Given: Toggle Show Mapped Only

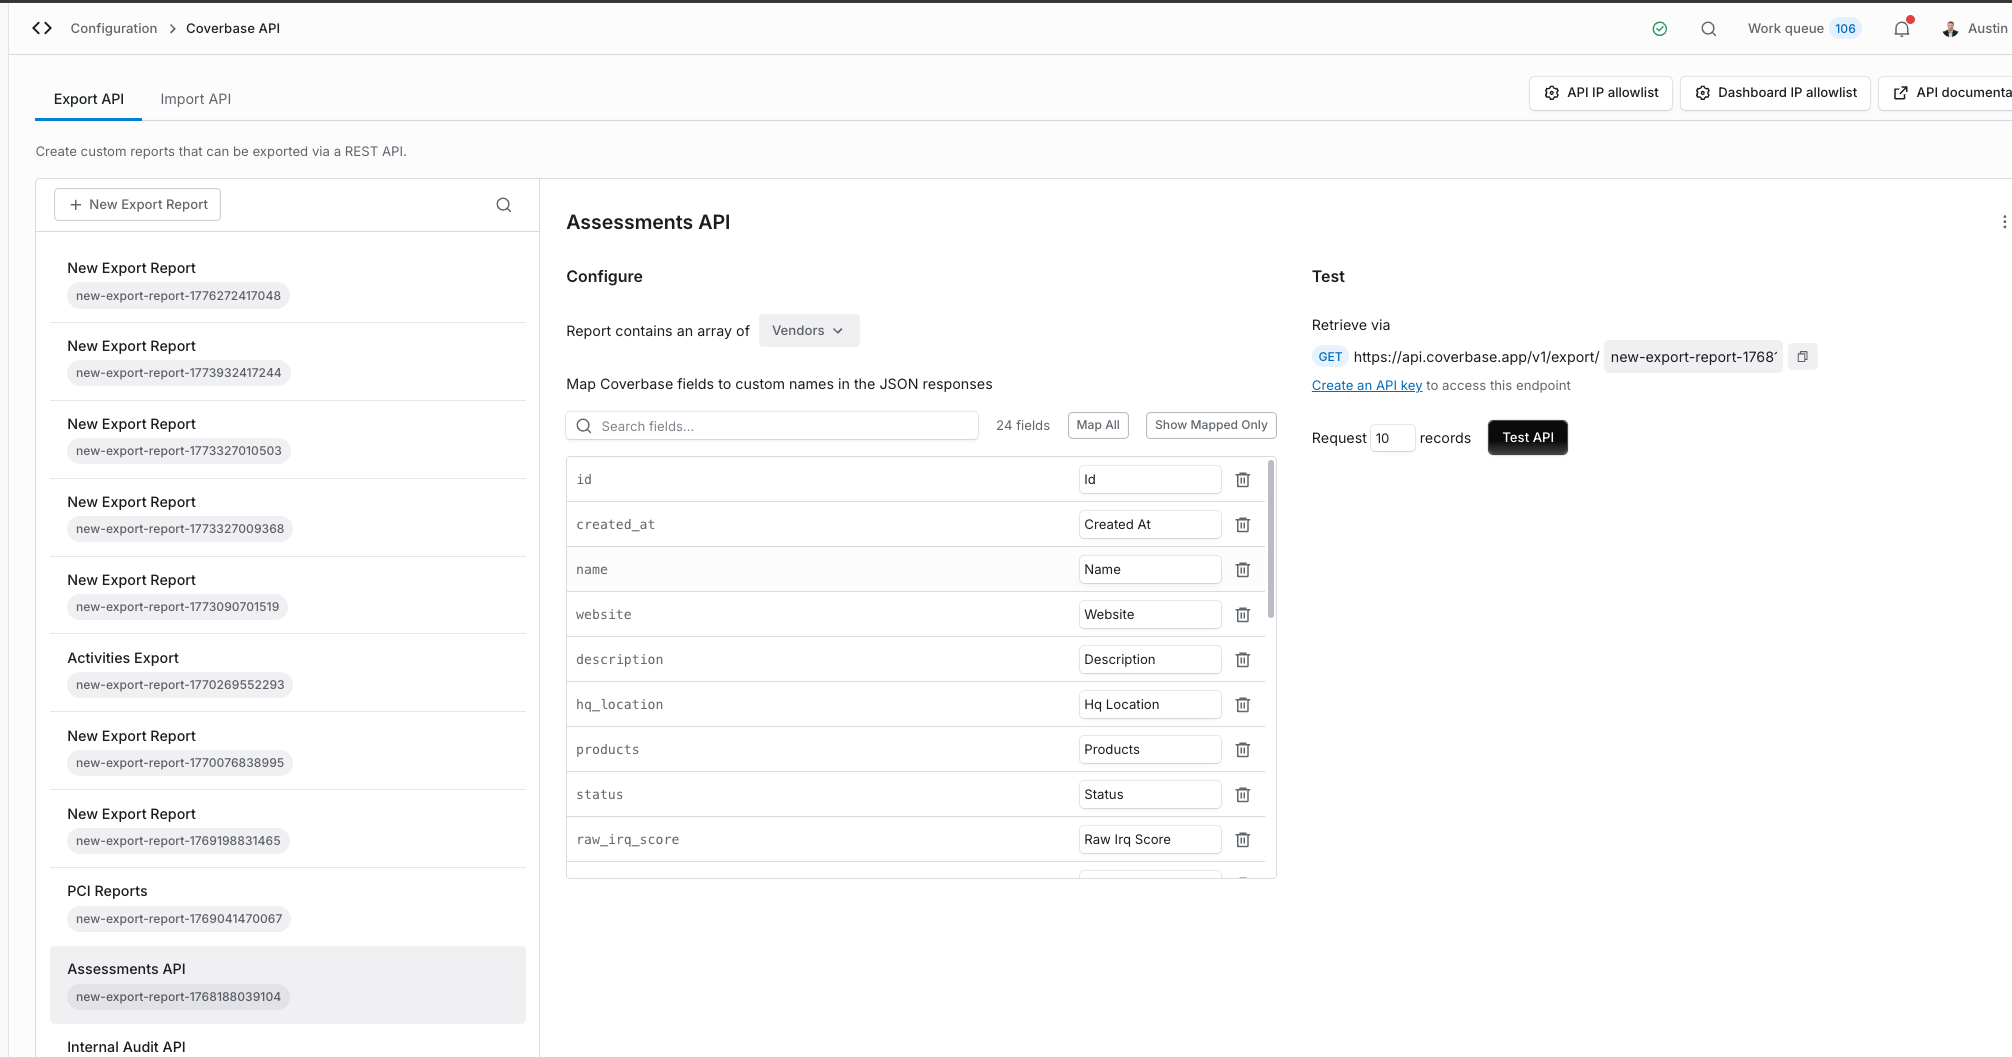Looking at the screenshot, I should (x=1211, y=425).
